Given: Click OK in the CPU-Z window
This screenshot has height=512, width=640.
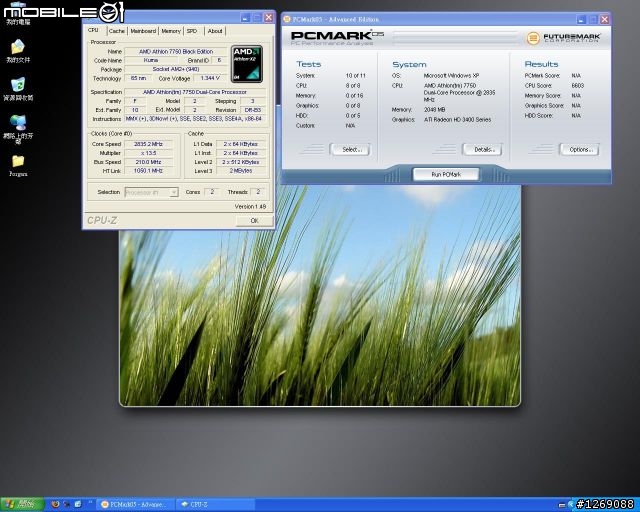Looking at the screenshot, I should pyautogui.click(x=255, y=220).
